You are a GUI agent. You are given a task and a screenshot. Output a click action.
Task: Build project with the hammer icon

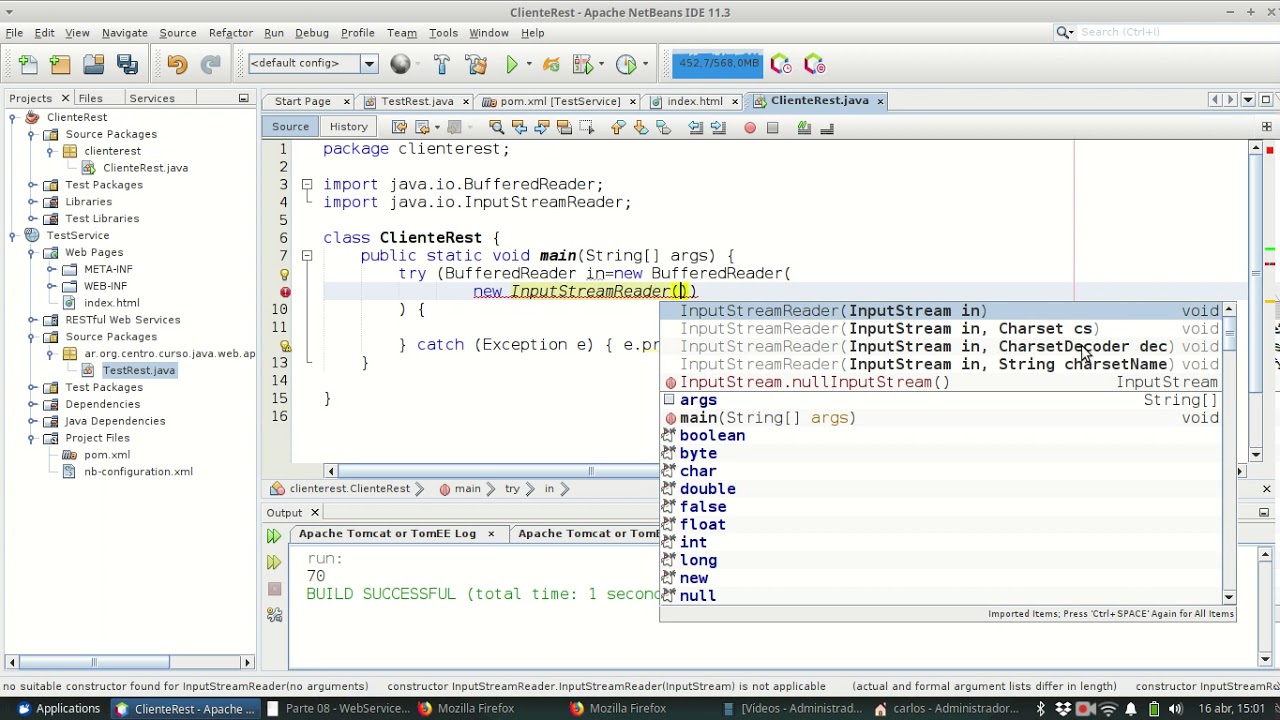coord(442,65)
